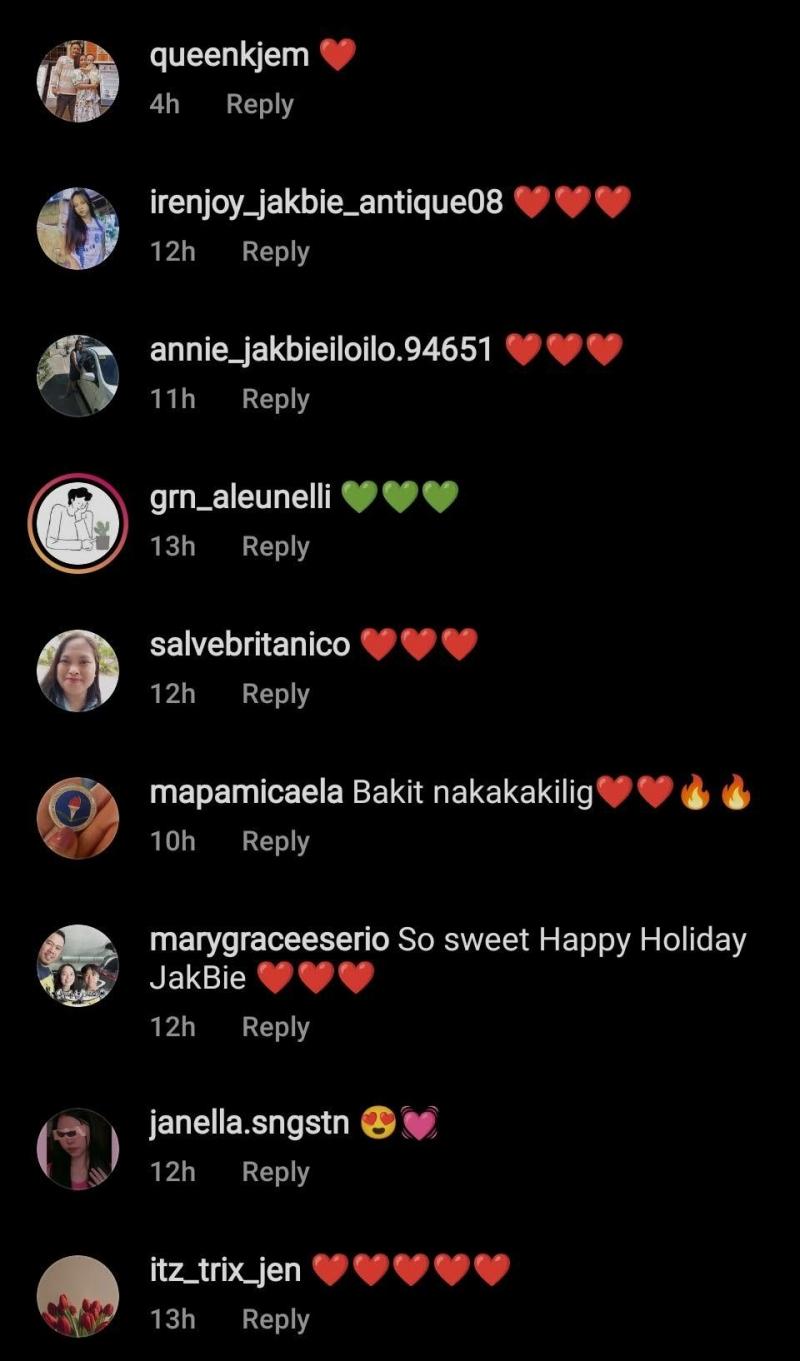Viewport: 800px width, 1361px height.
Task: Reply to itz_trix_jen's comment
Action: 275,1320
